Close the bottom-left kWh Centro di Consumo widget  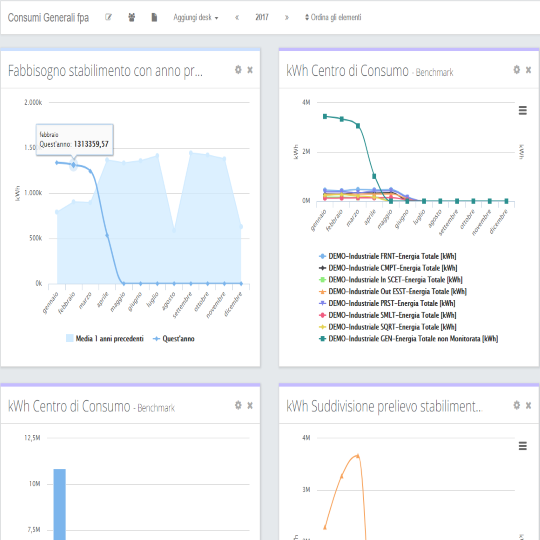[x=250, y=405]
